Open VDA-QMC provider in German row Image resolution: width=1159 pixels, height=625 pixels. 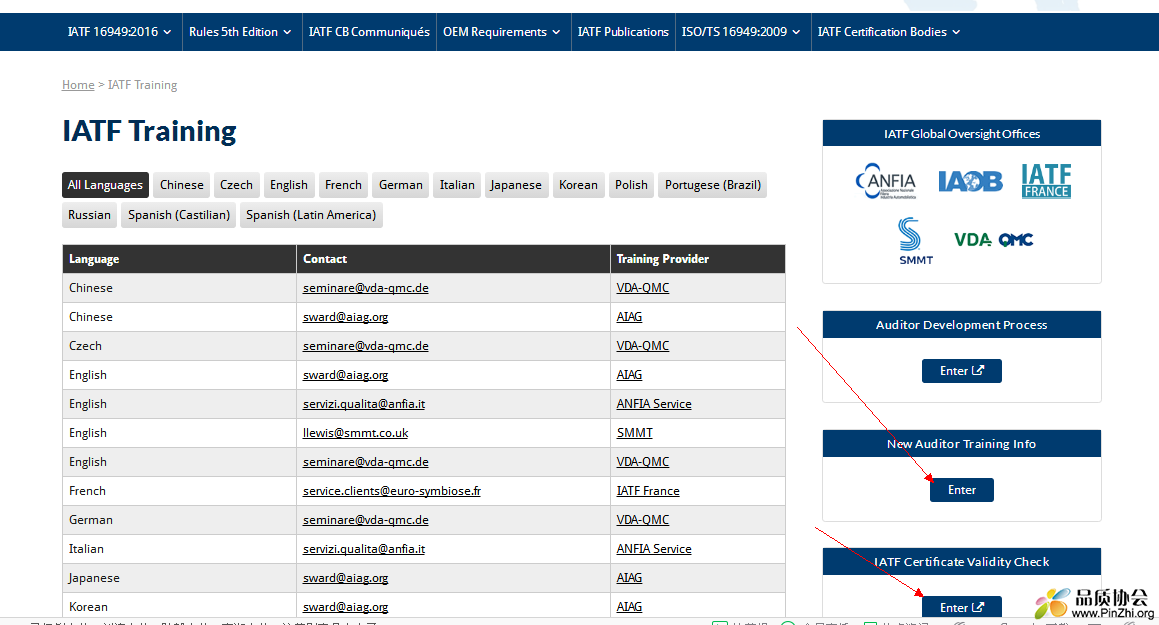click(643, 520)
